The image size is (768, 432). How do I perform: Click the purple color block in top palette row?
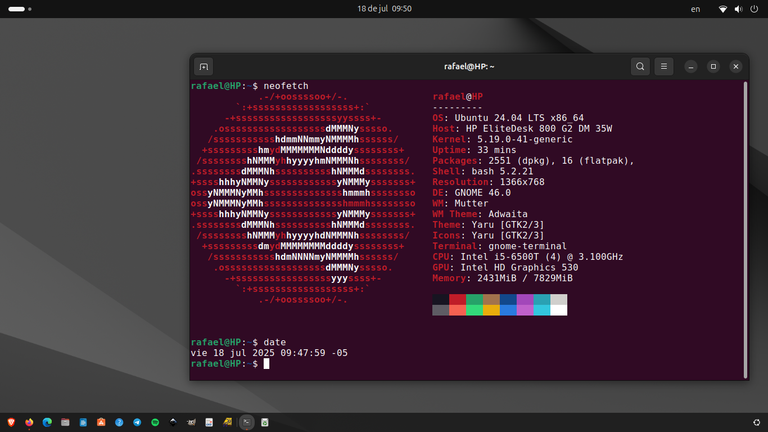point(525,299)
